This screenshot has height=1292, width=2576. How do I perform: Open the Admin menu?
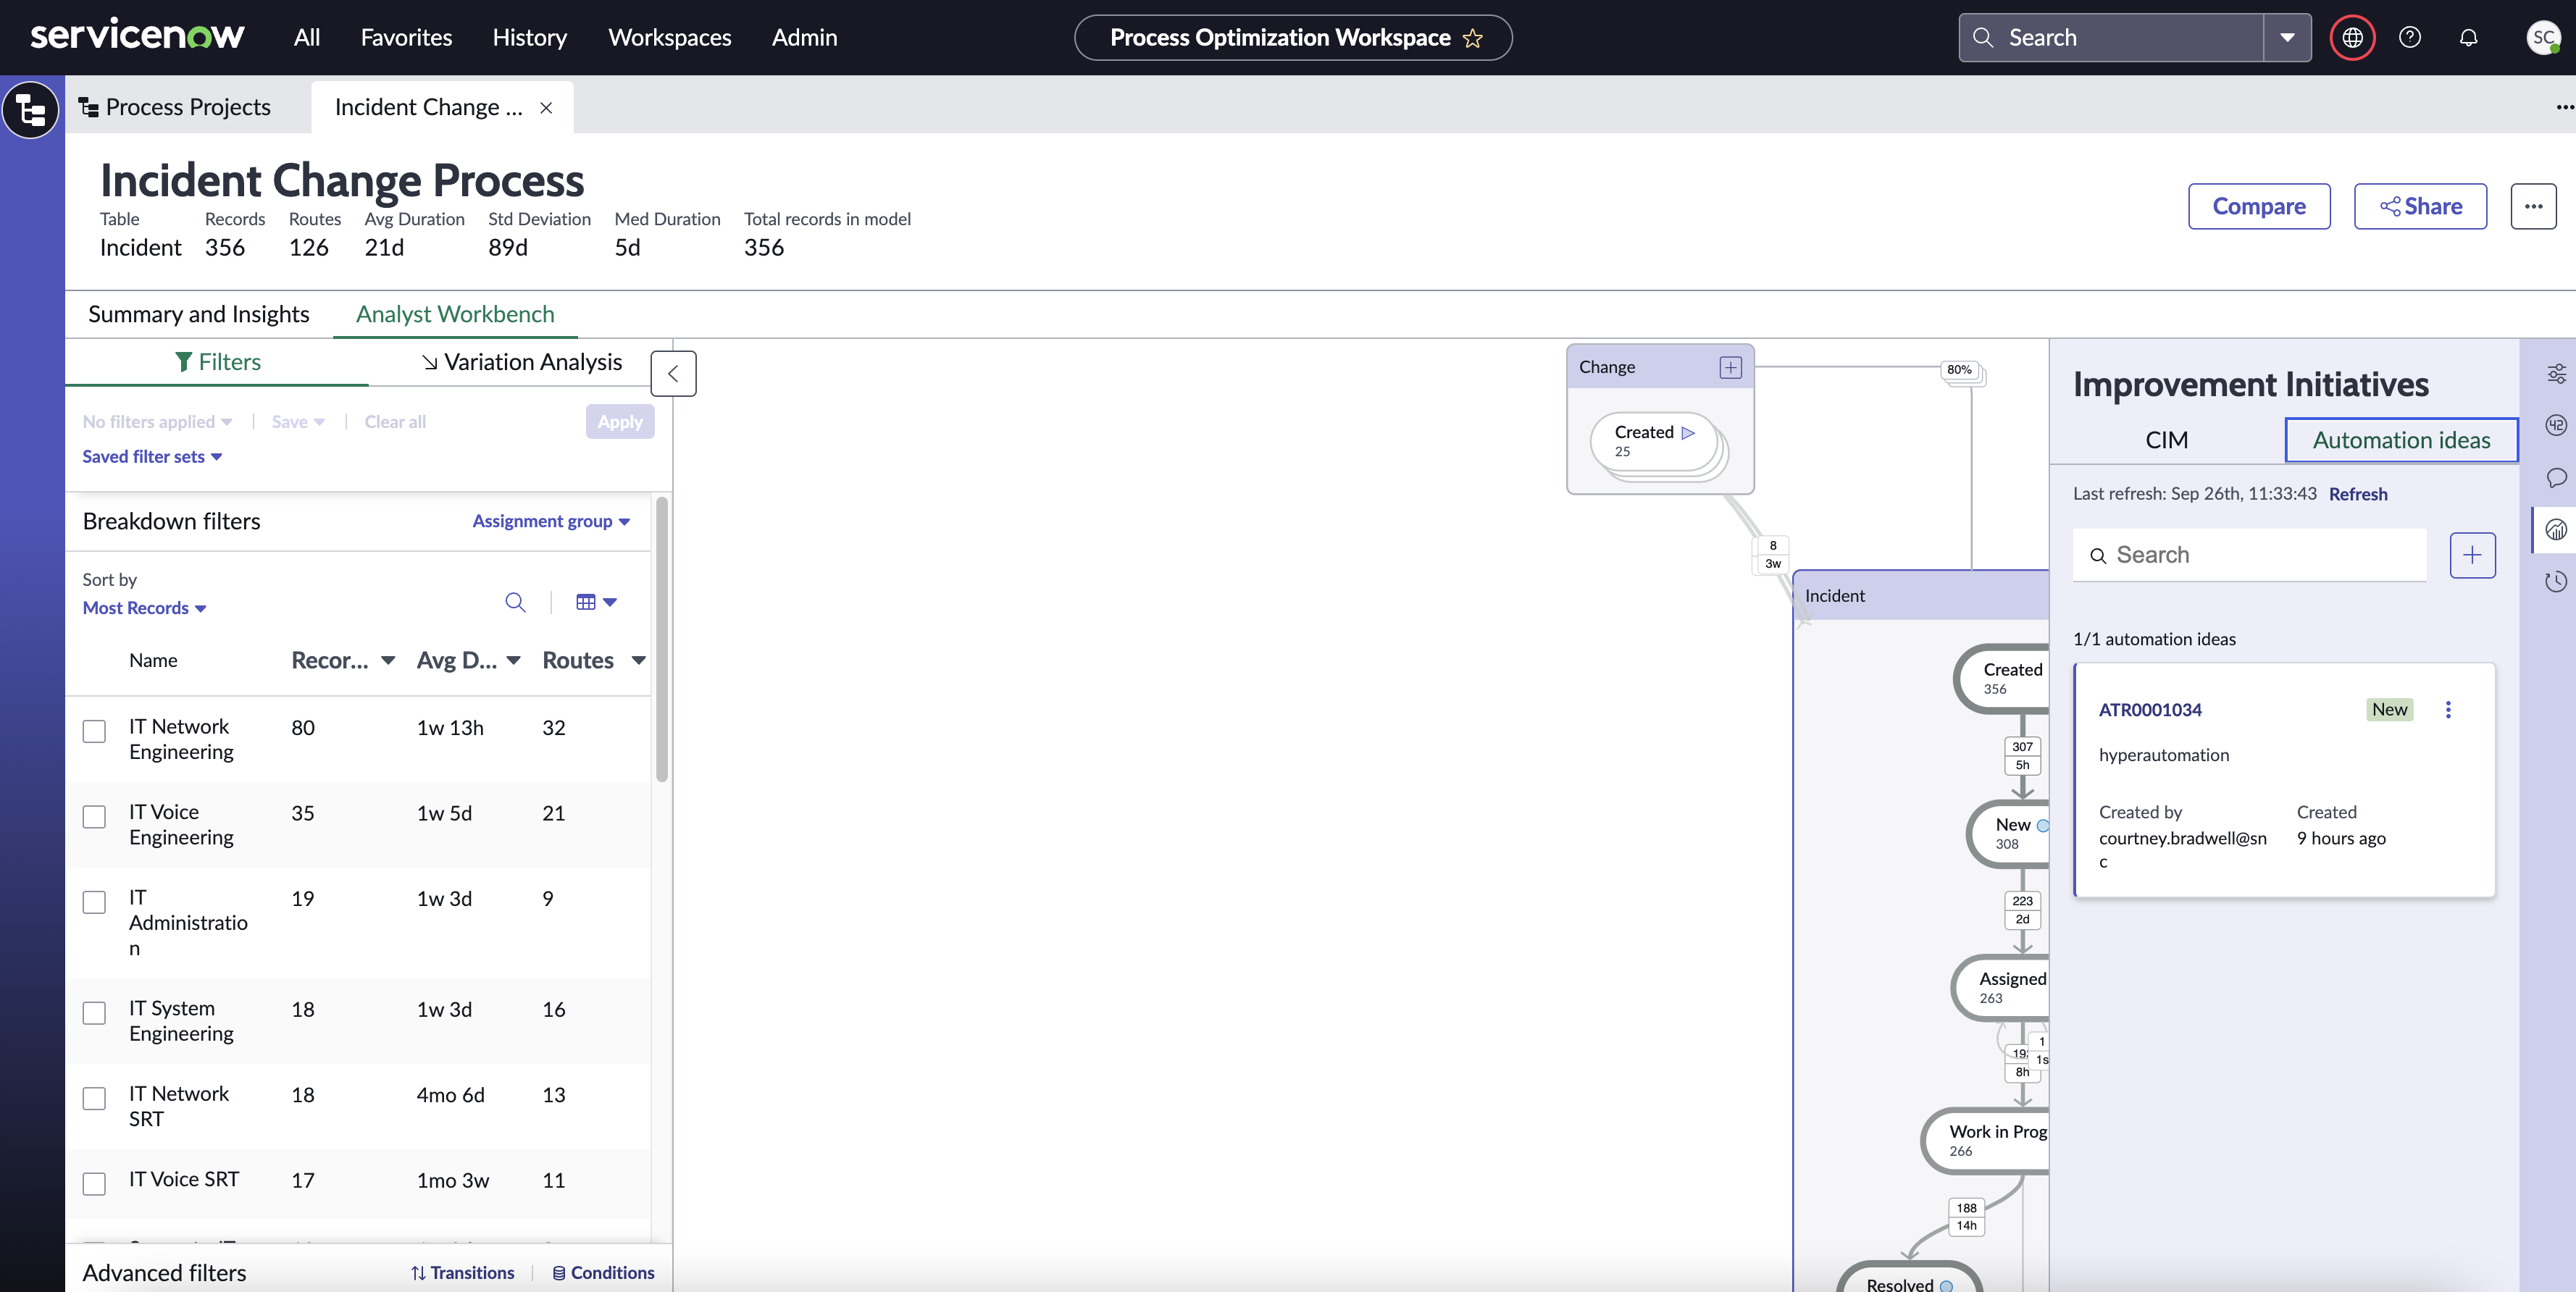(804, 37)
